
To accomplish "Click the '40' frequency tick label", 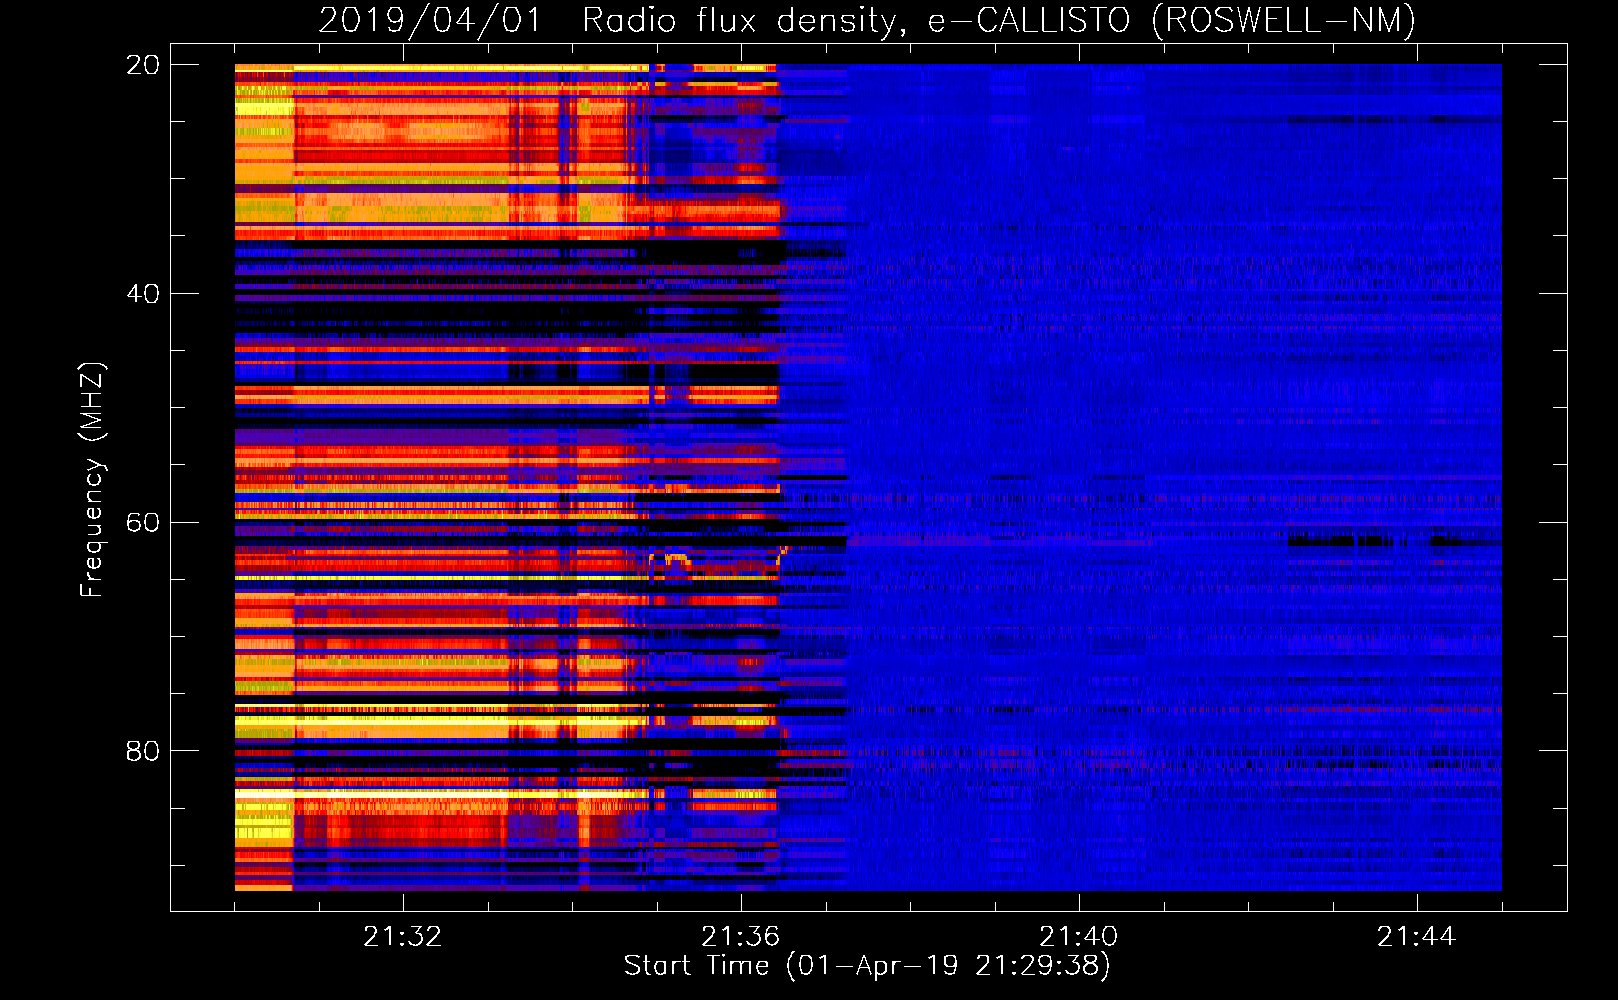I will point(142,294).
